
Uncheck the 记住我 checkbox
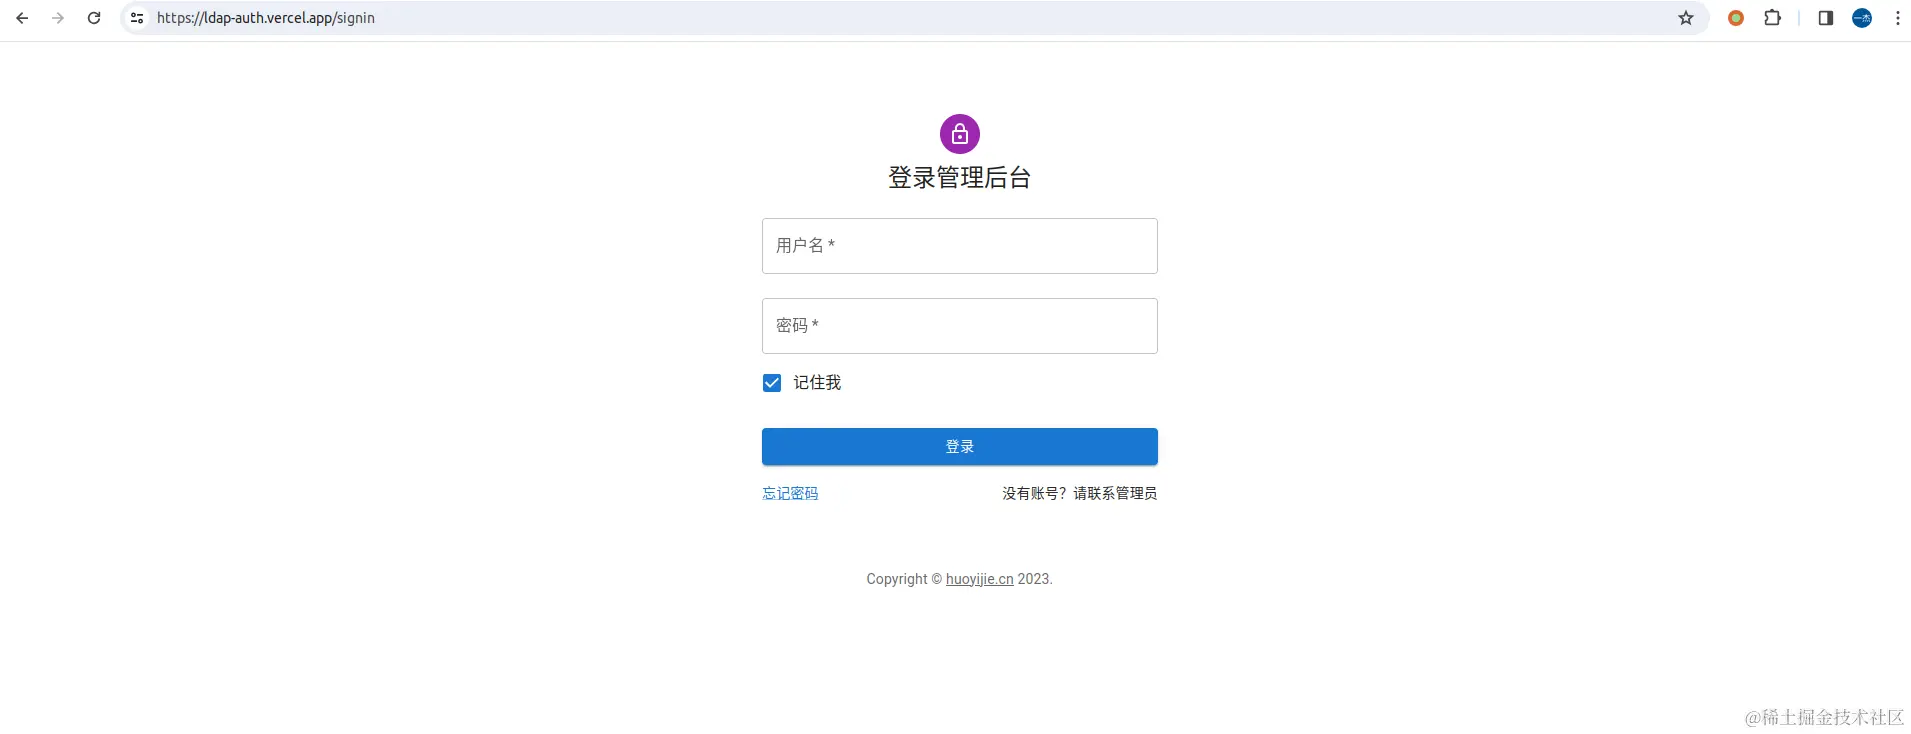(x=772, y=383)
